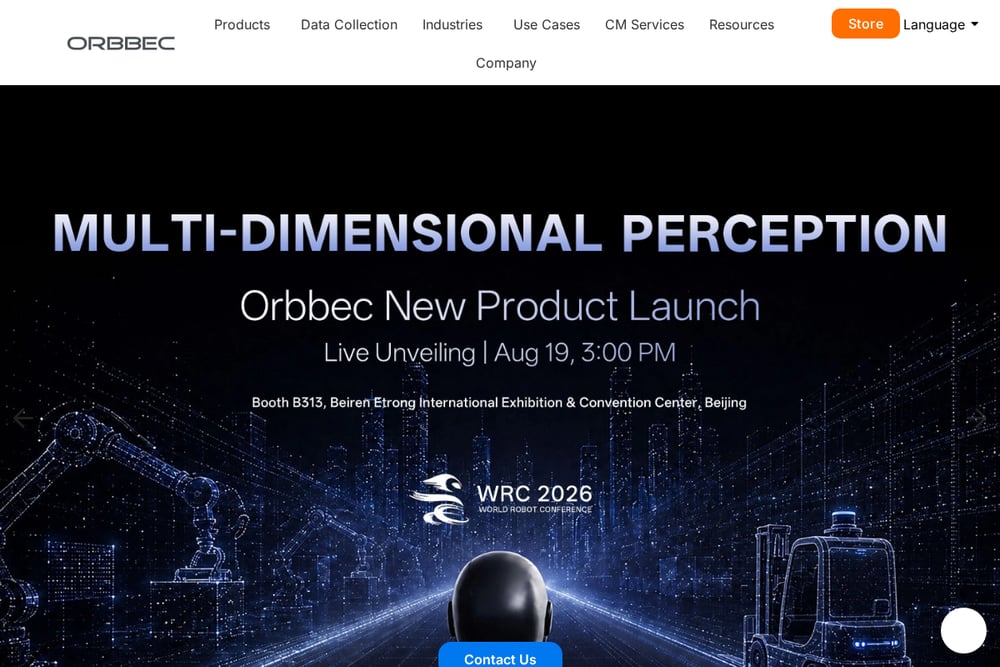Click the Multi-Dimensional Perception headline
1000x667 pixels.
500,233
